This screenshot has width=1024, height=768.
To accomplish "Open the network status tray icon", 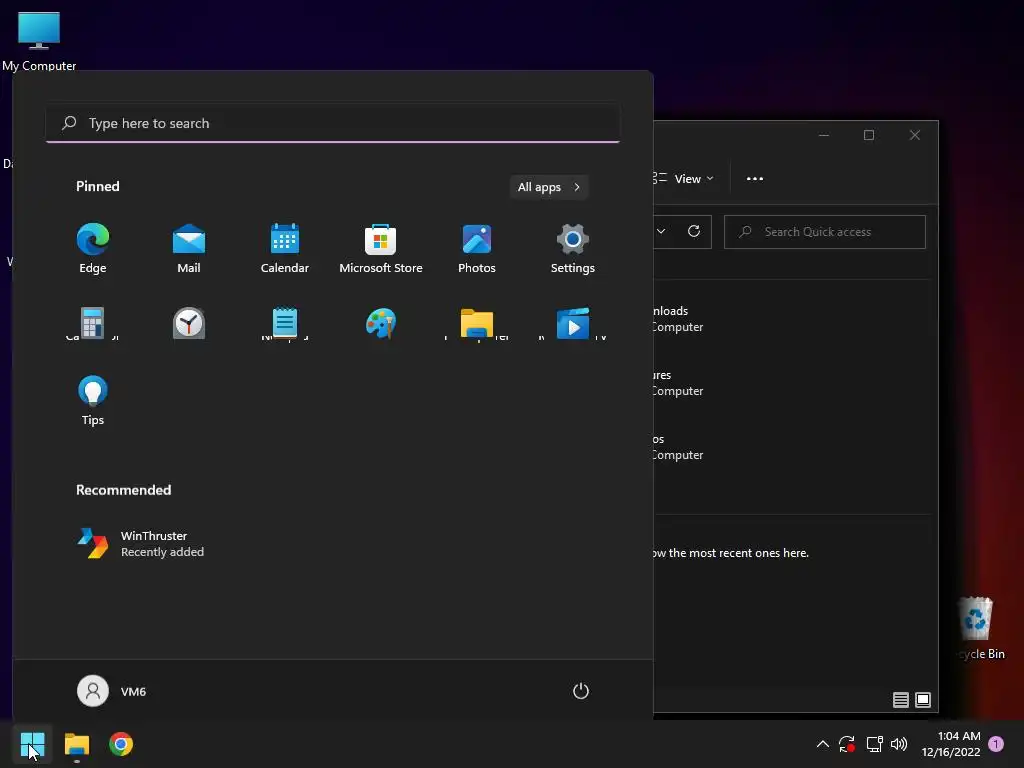I will [x=874, y=744].
